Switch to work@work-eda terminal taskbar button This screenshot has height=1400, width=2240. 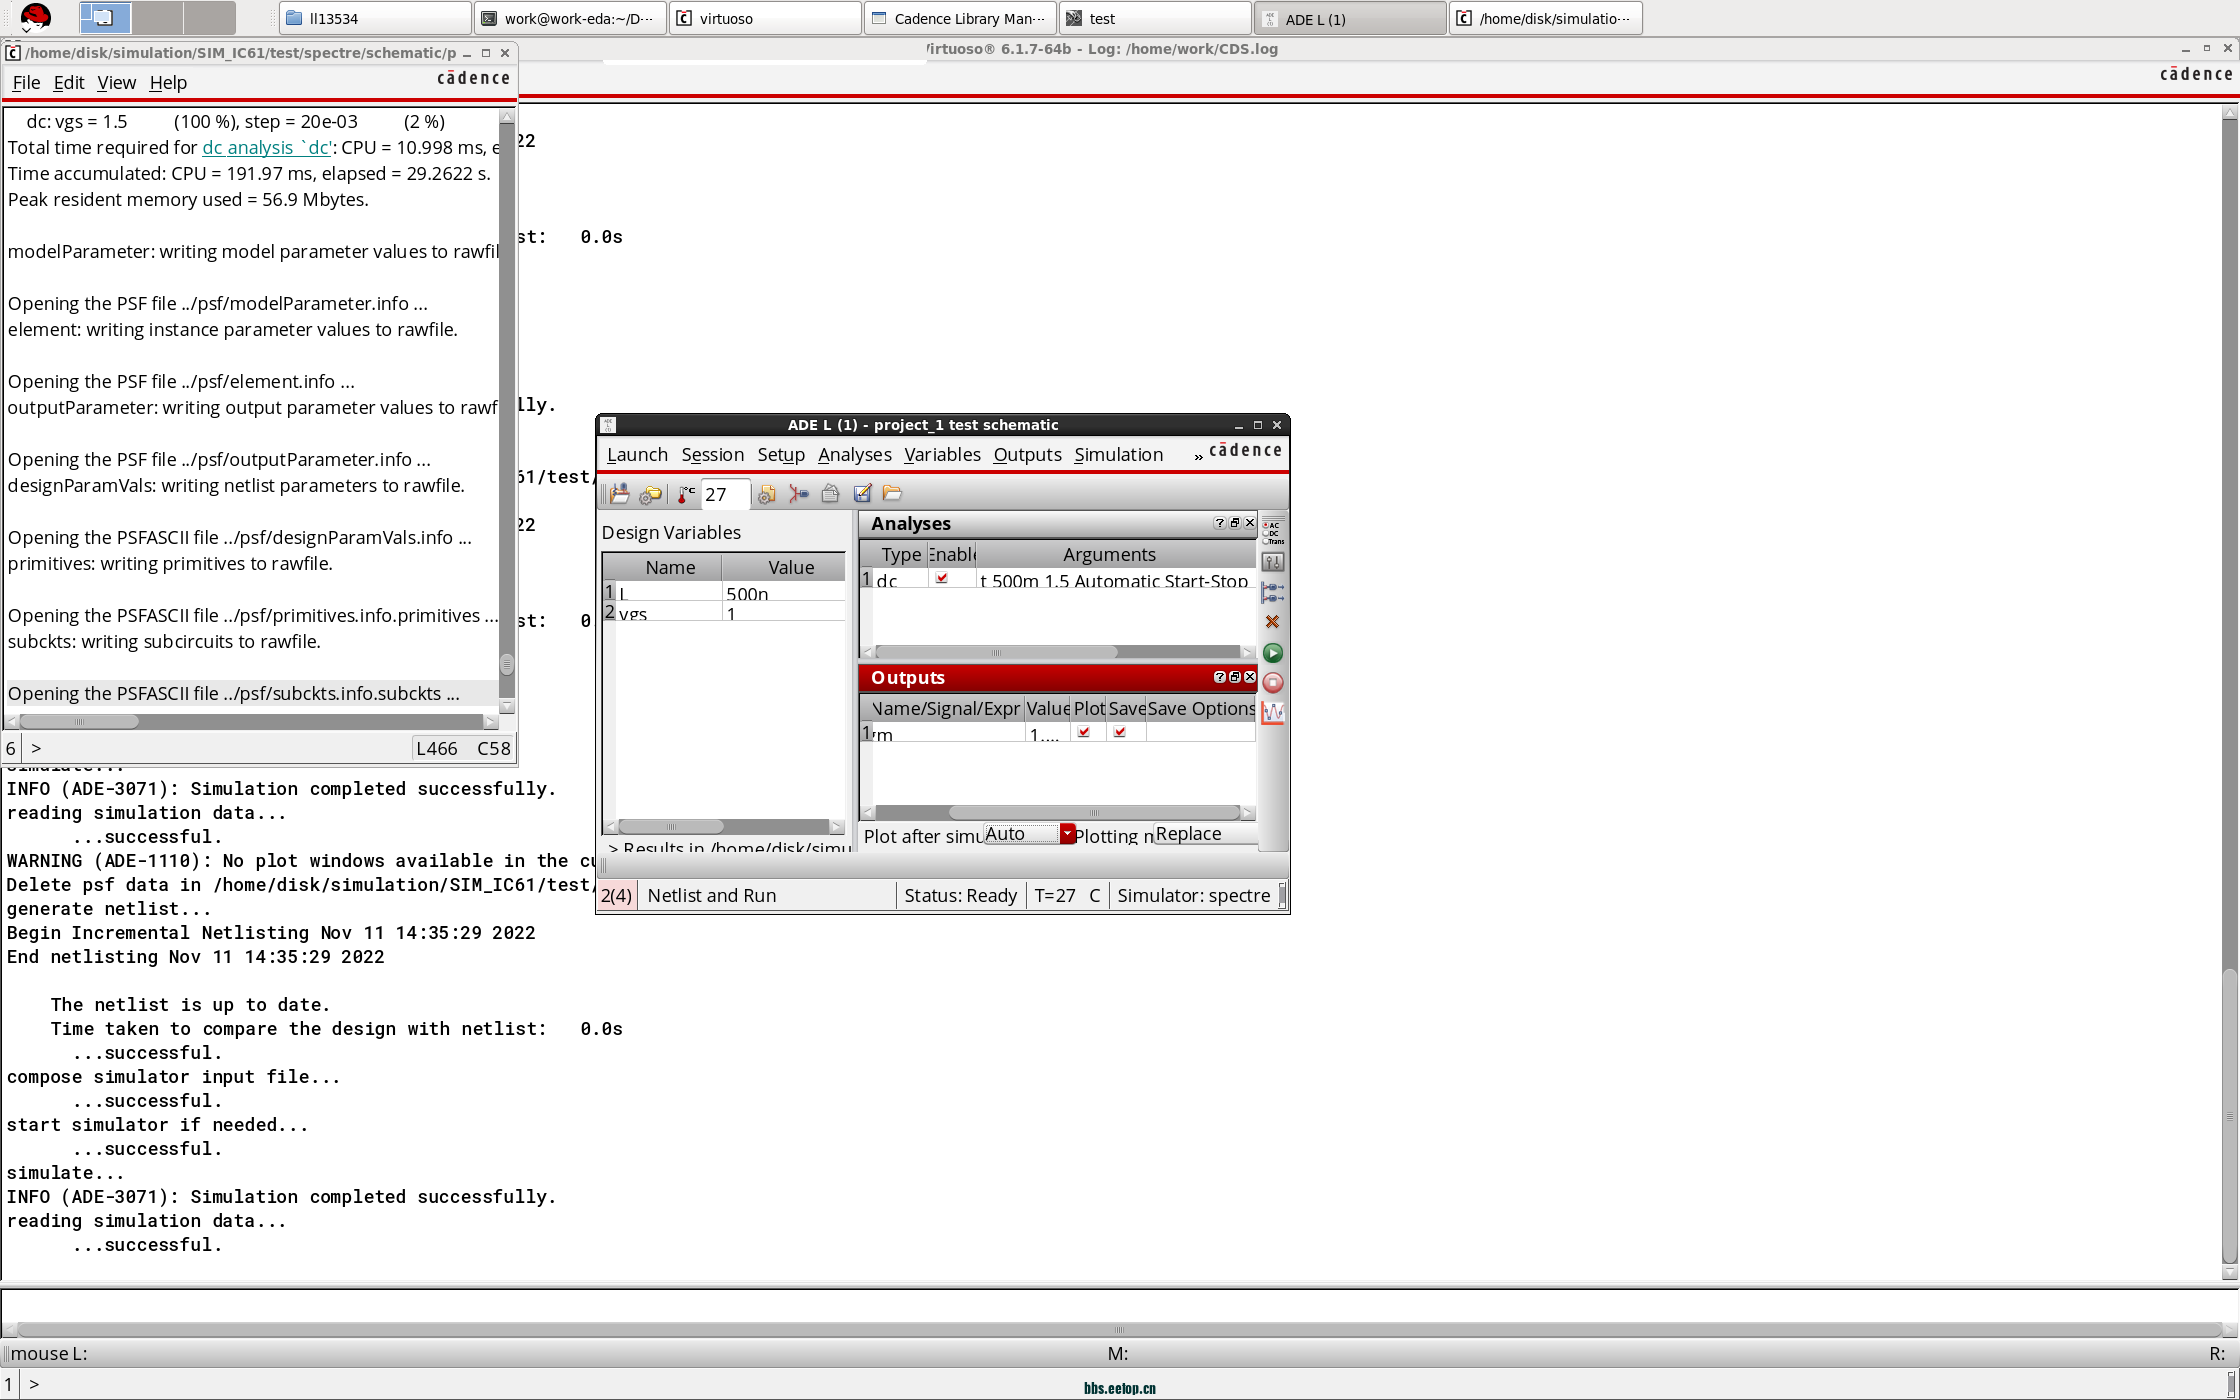click(570, 18)
